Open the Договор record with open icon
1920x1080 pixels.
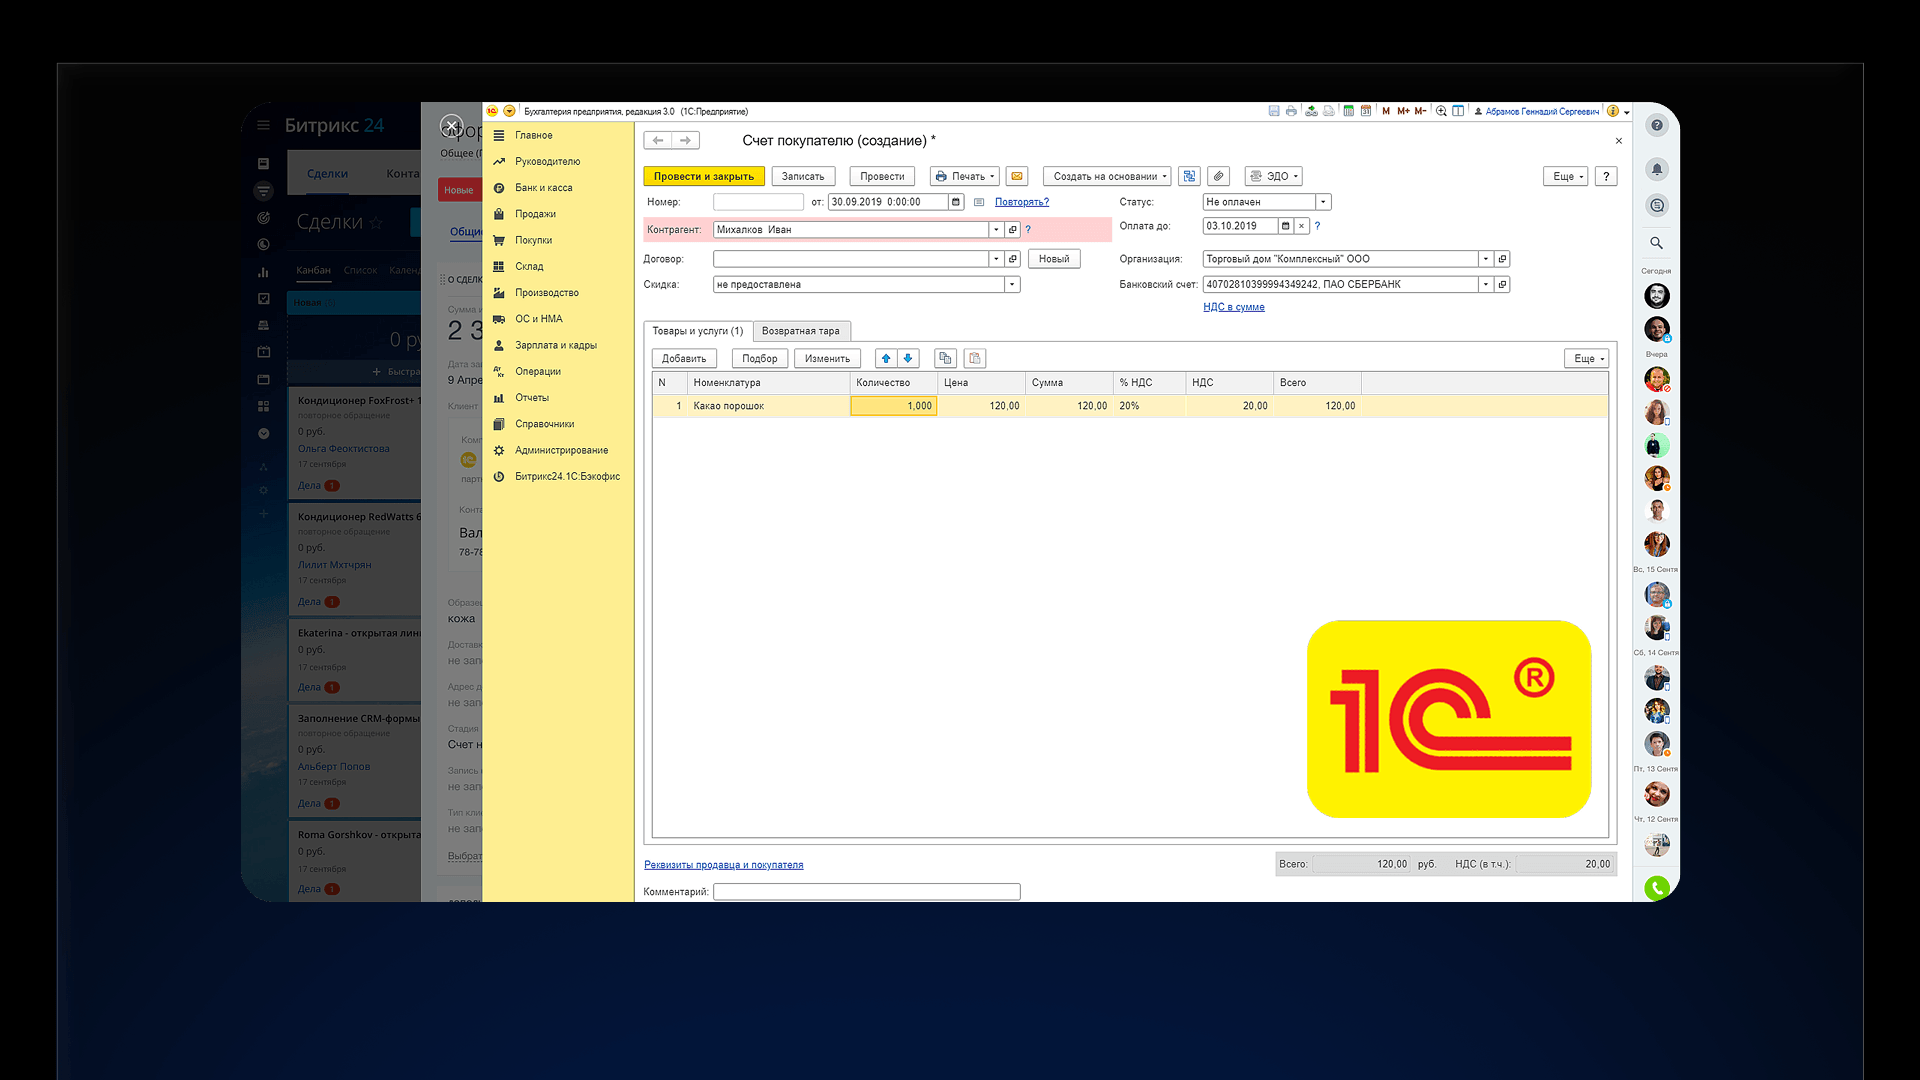click(x=1012, y=259)
